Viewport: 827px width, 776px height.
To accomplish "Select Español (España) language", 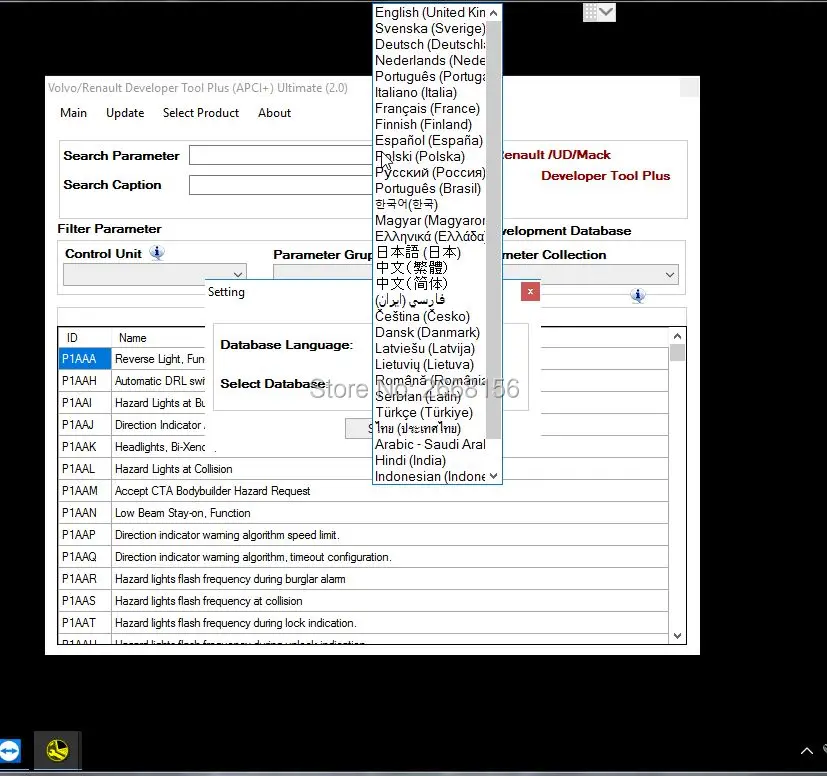I will coord(430,140).
